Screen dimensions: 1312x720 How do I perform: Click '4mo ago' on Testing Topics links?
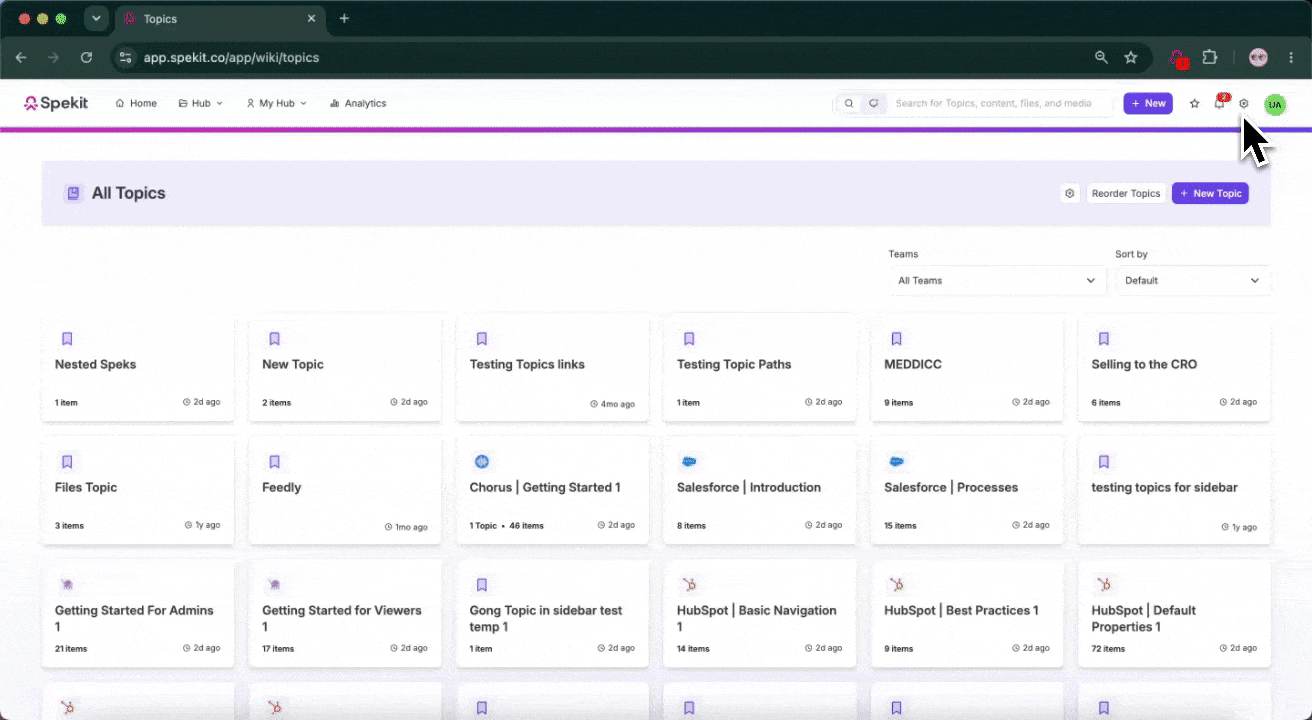coord(613,404)
